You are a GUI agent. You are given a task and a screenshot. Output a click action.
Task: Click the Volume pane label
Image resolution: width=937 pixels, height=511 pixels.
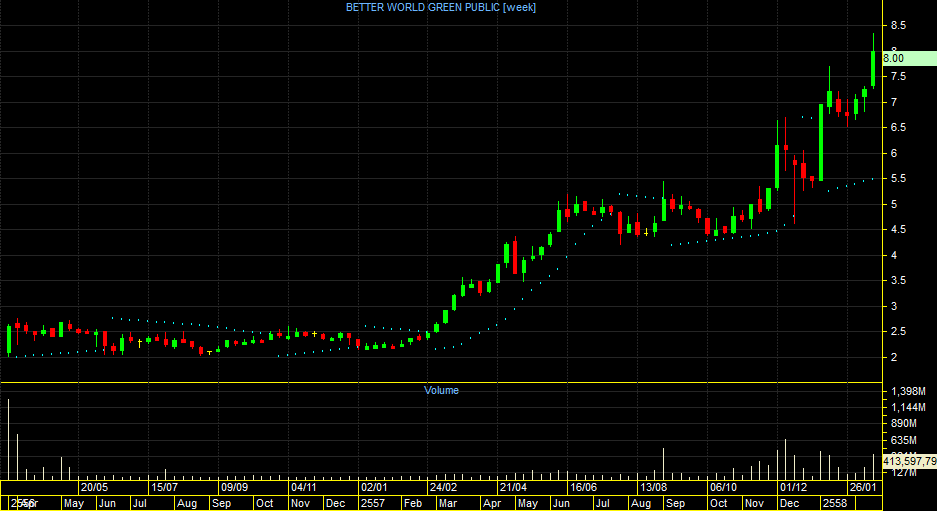pyautogui.click(x=442, y=390)
